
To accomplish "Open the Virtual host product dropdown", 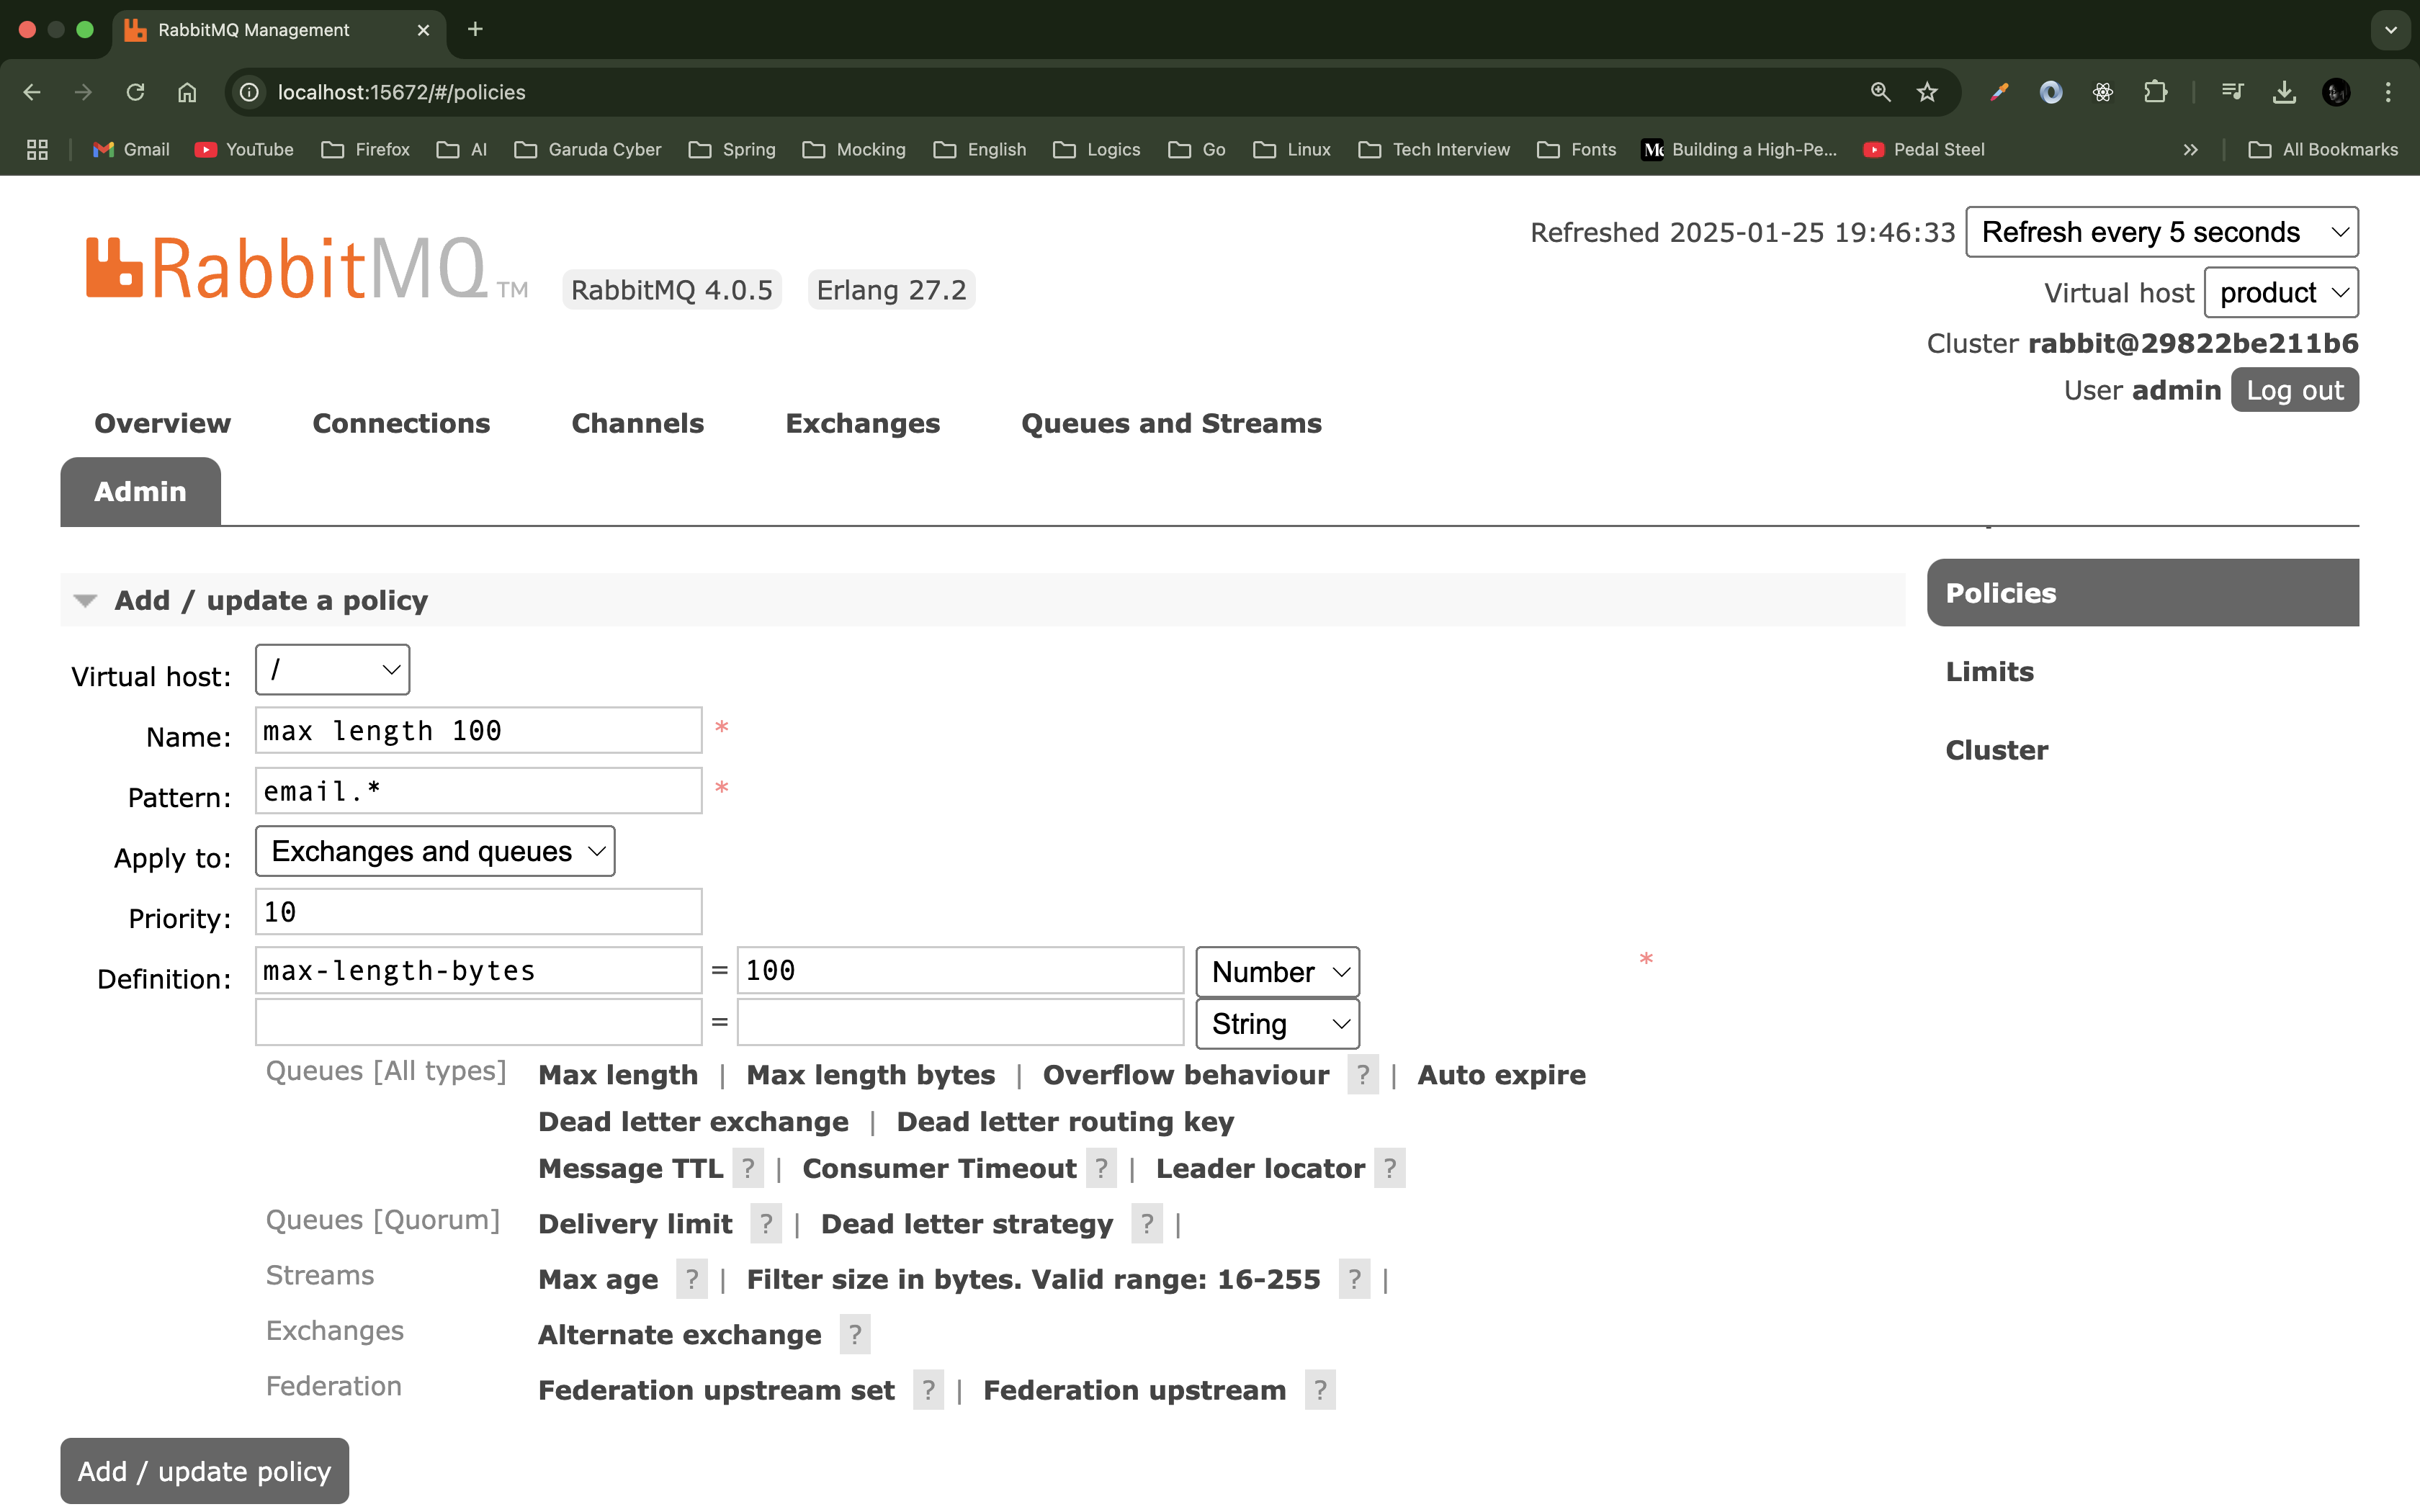I will click(x=2281, y=292).
